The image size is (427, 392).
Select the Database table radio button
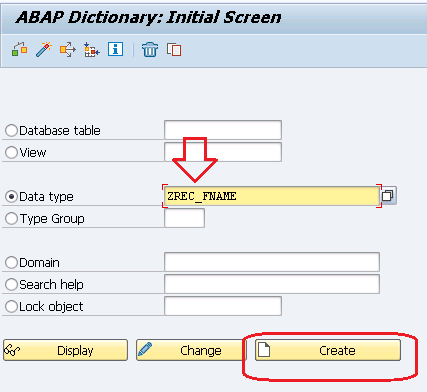point(11,130)
